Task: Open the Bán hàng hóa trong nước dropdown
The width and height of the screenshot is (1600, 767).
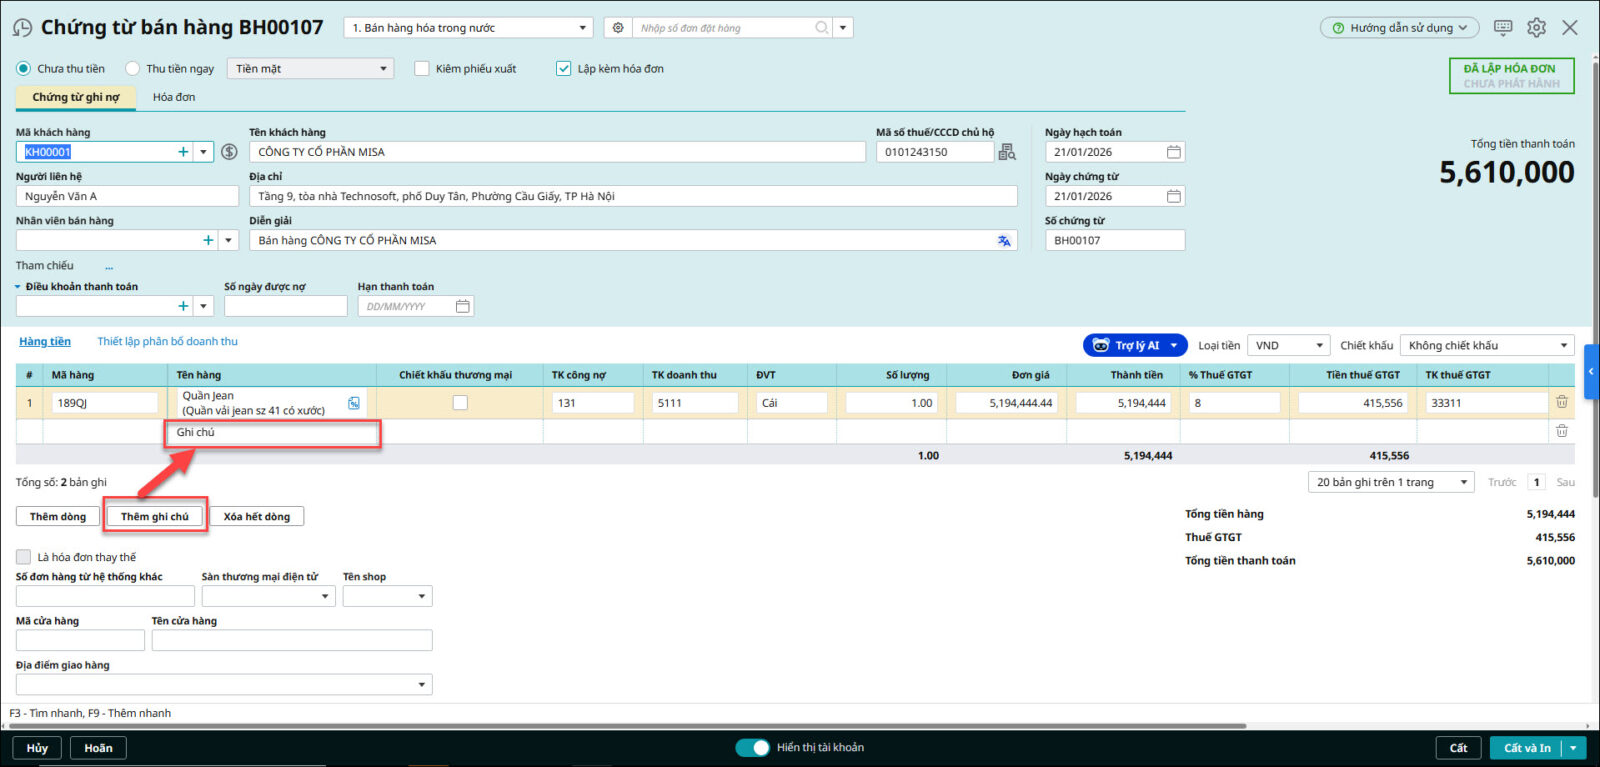Action: point(468,28)
